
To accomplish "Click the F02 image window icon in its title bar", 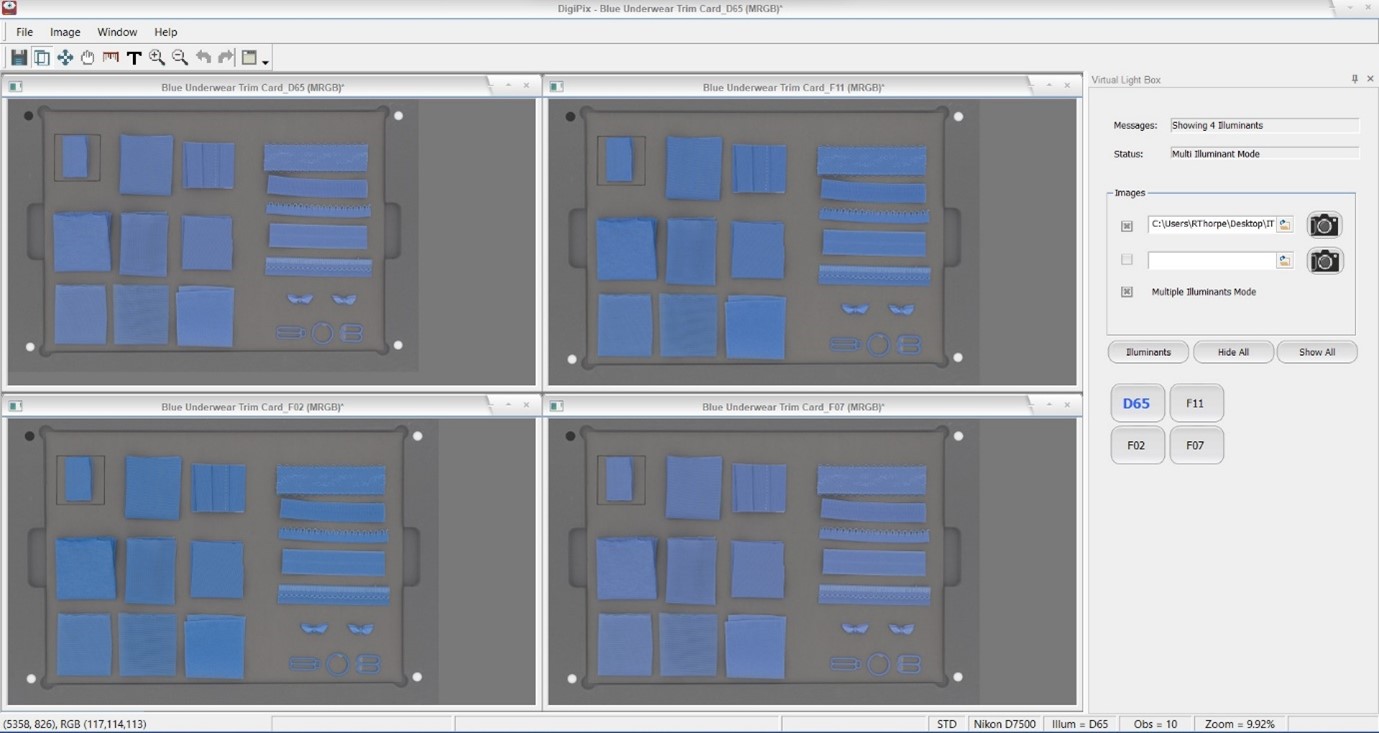I will tap(15, 407).
